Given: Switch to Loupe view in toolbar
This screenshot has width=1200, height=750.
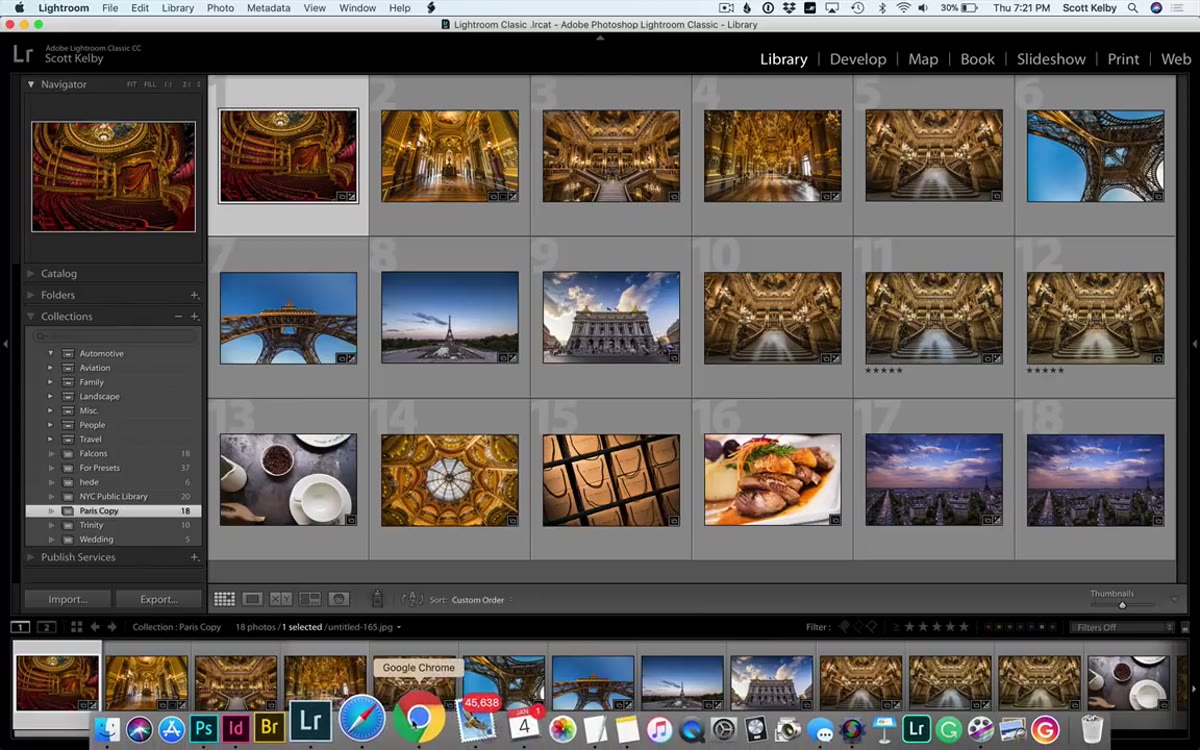Looking at the screenshot, I should (253, 599).
